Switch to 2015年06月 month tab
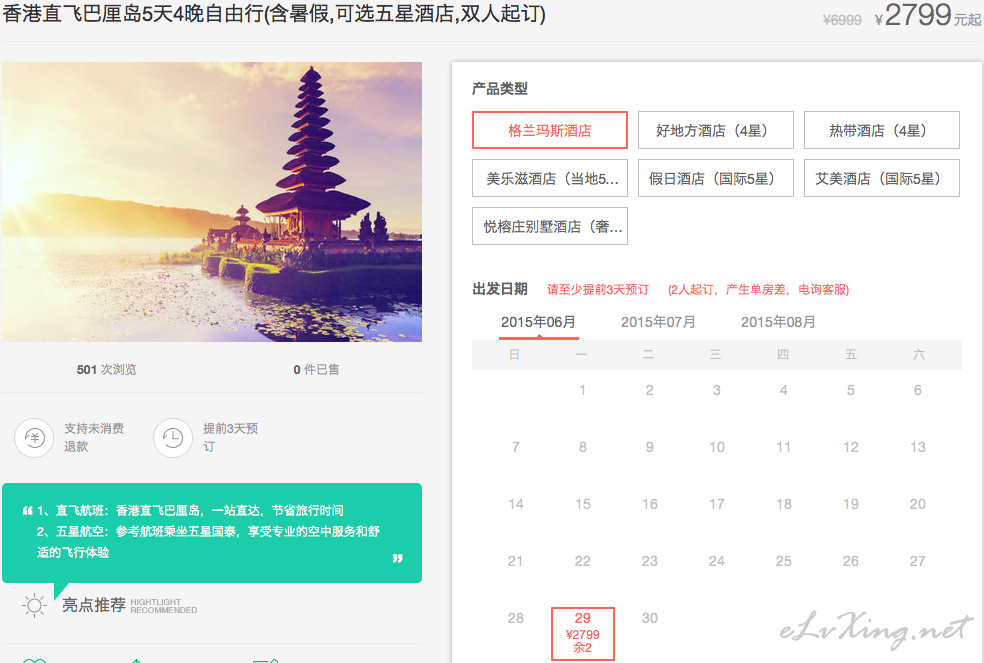The width and height of the screenshot is (984, 663). pyautogui.click(x=538, y=322)
